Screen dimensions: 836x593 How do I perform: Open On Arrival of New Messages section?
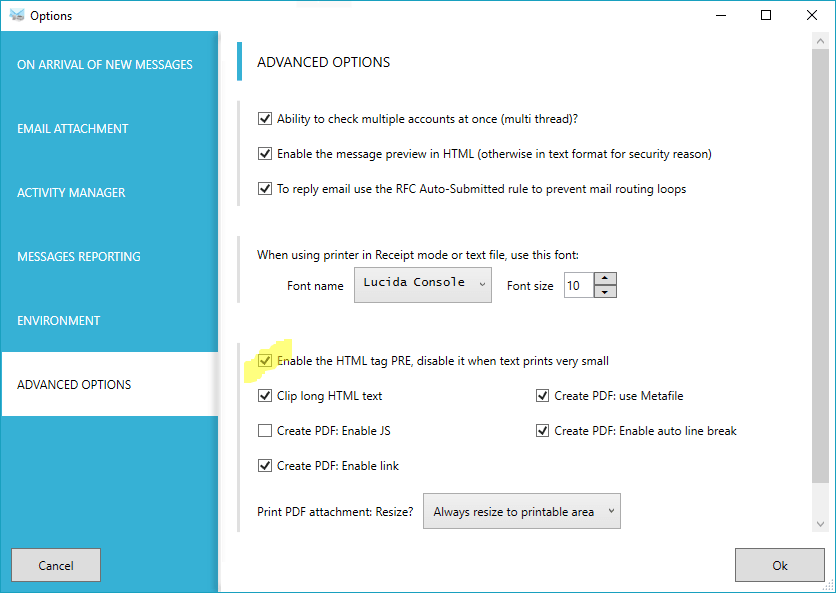click(x=109, y=64)
